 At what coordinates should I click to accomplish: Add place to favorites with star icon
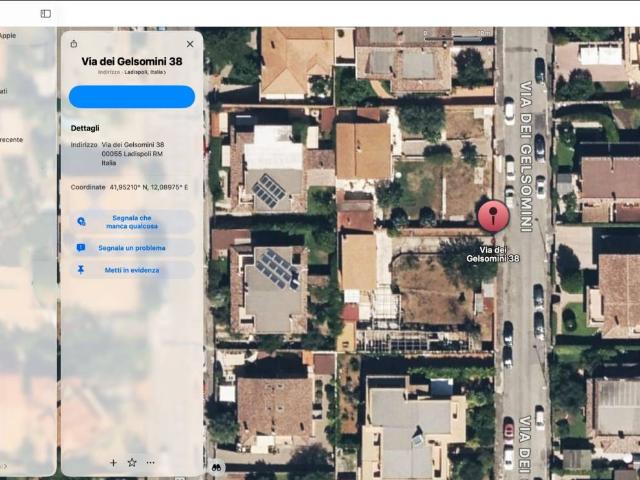tap(132, 462)
